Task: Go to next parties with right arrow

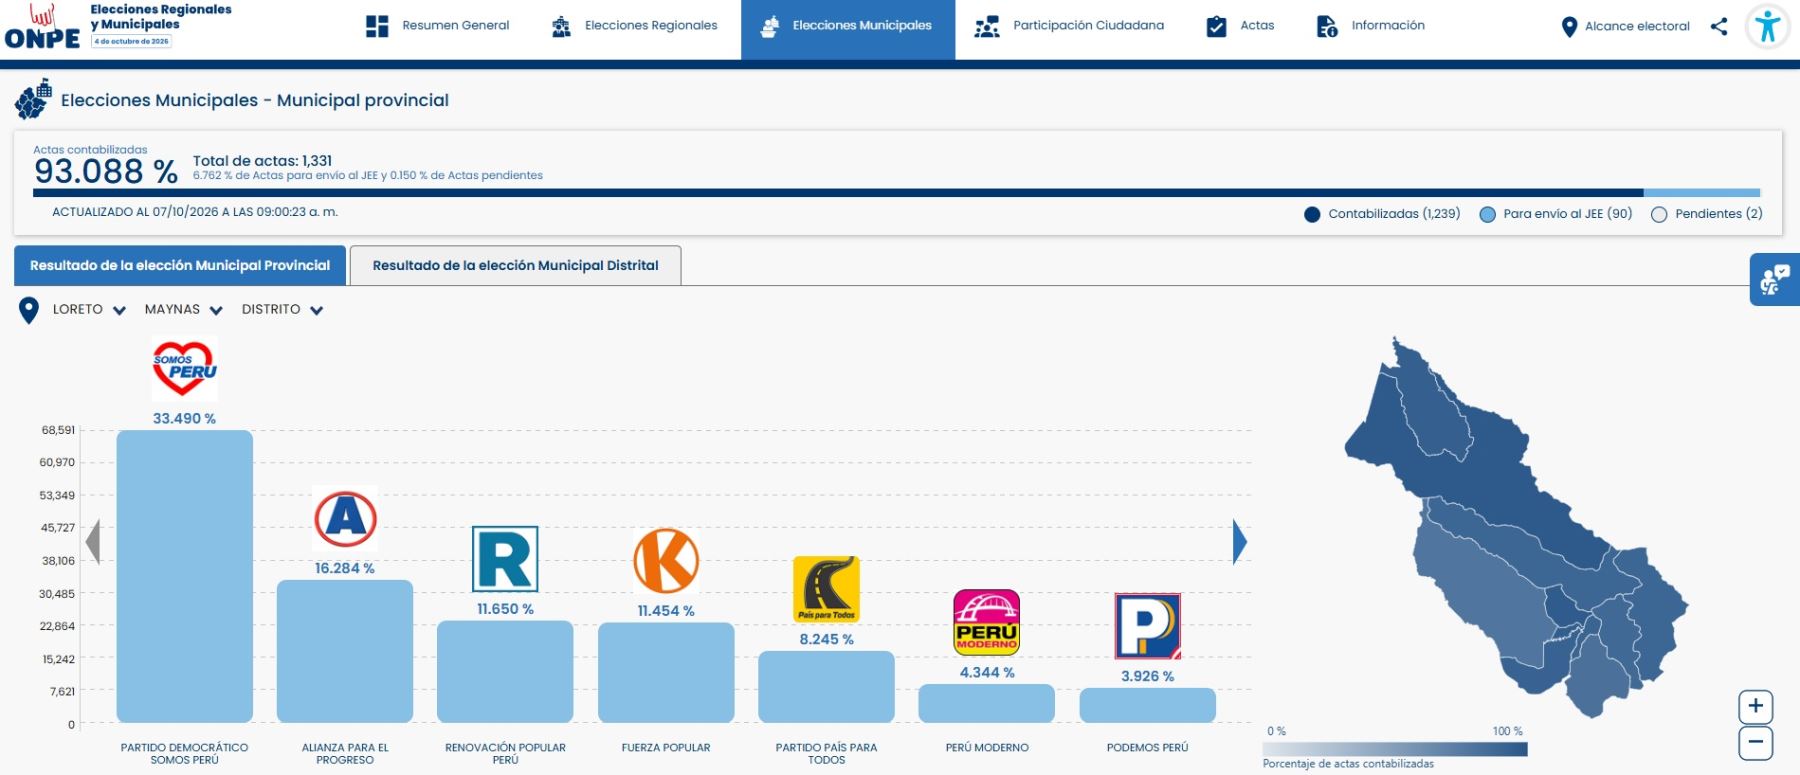Action: (1240, 542)
